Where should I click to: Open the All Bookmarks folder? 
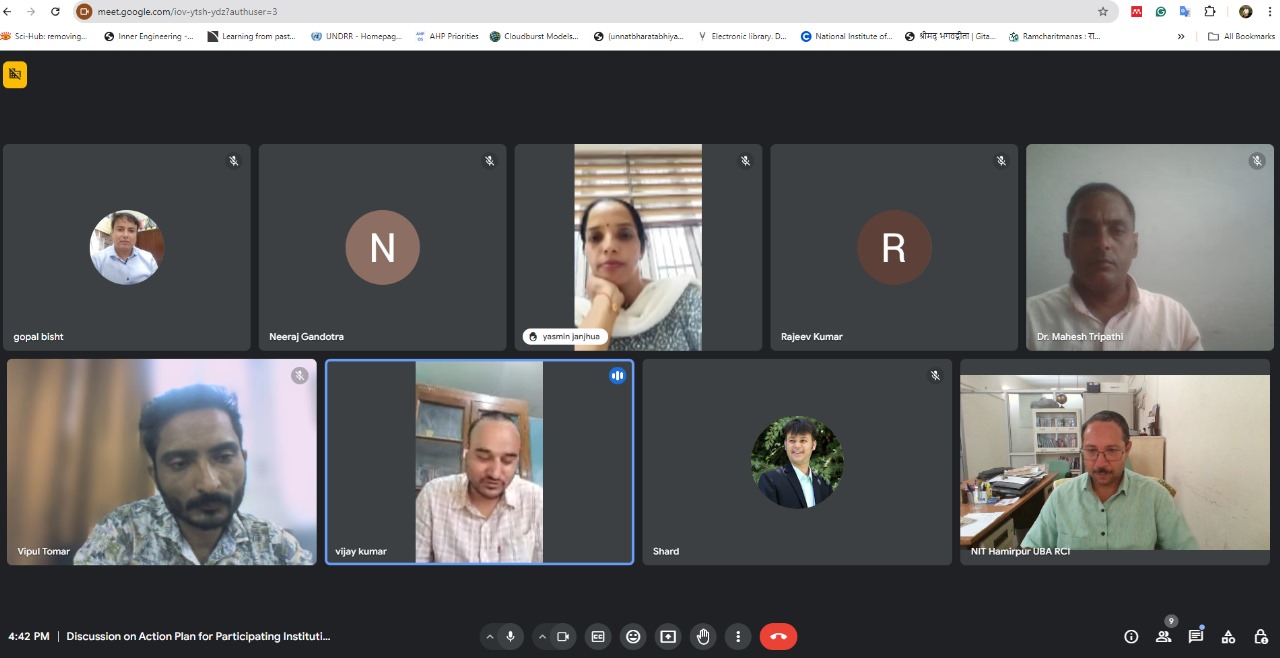point(1241,36)
